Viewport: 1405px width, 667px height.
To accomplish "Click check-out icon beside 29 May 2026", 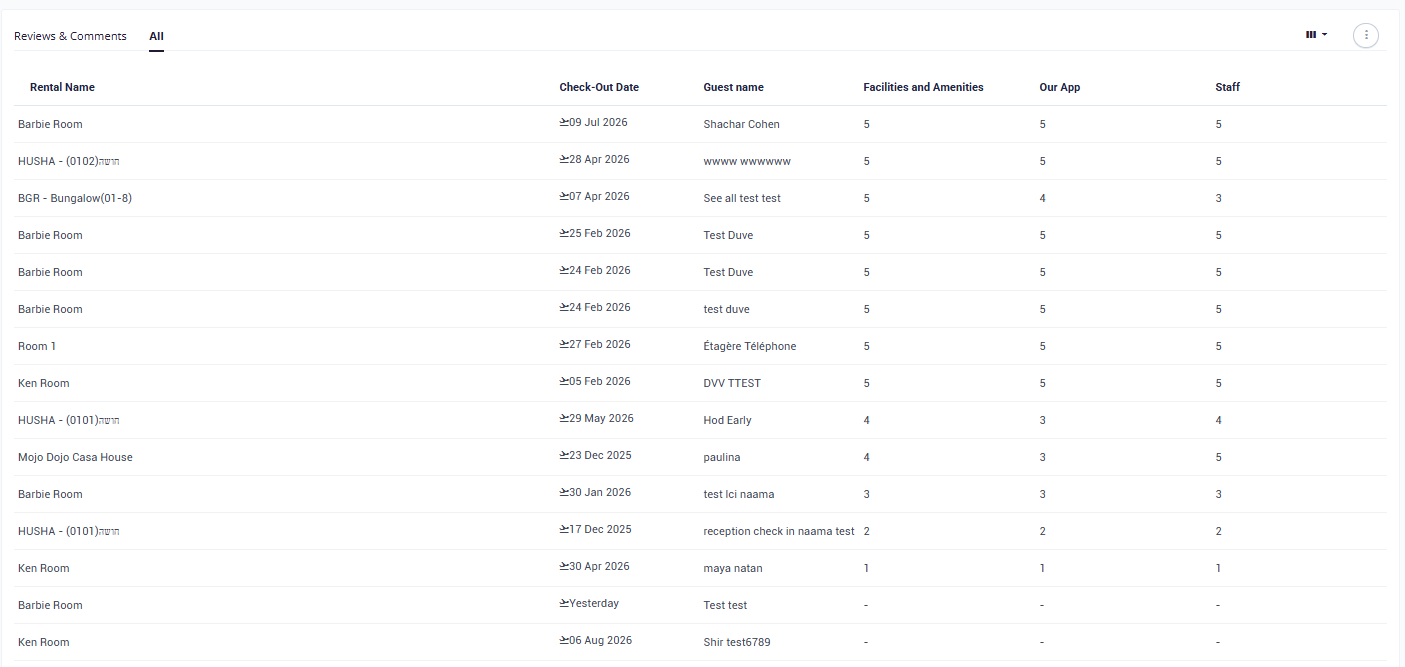I will [x=564, y=418].
